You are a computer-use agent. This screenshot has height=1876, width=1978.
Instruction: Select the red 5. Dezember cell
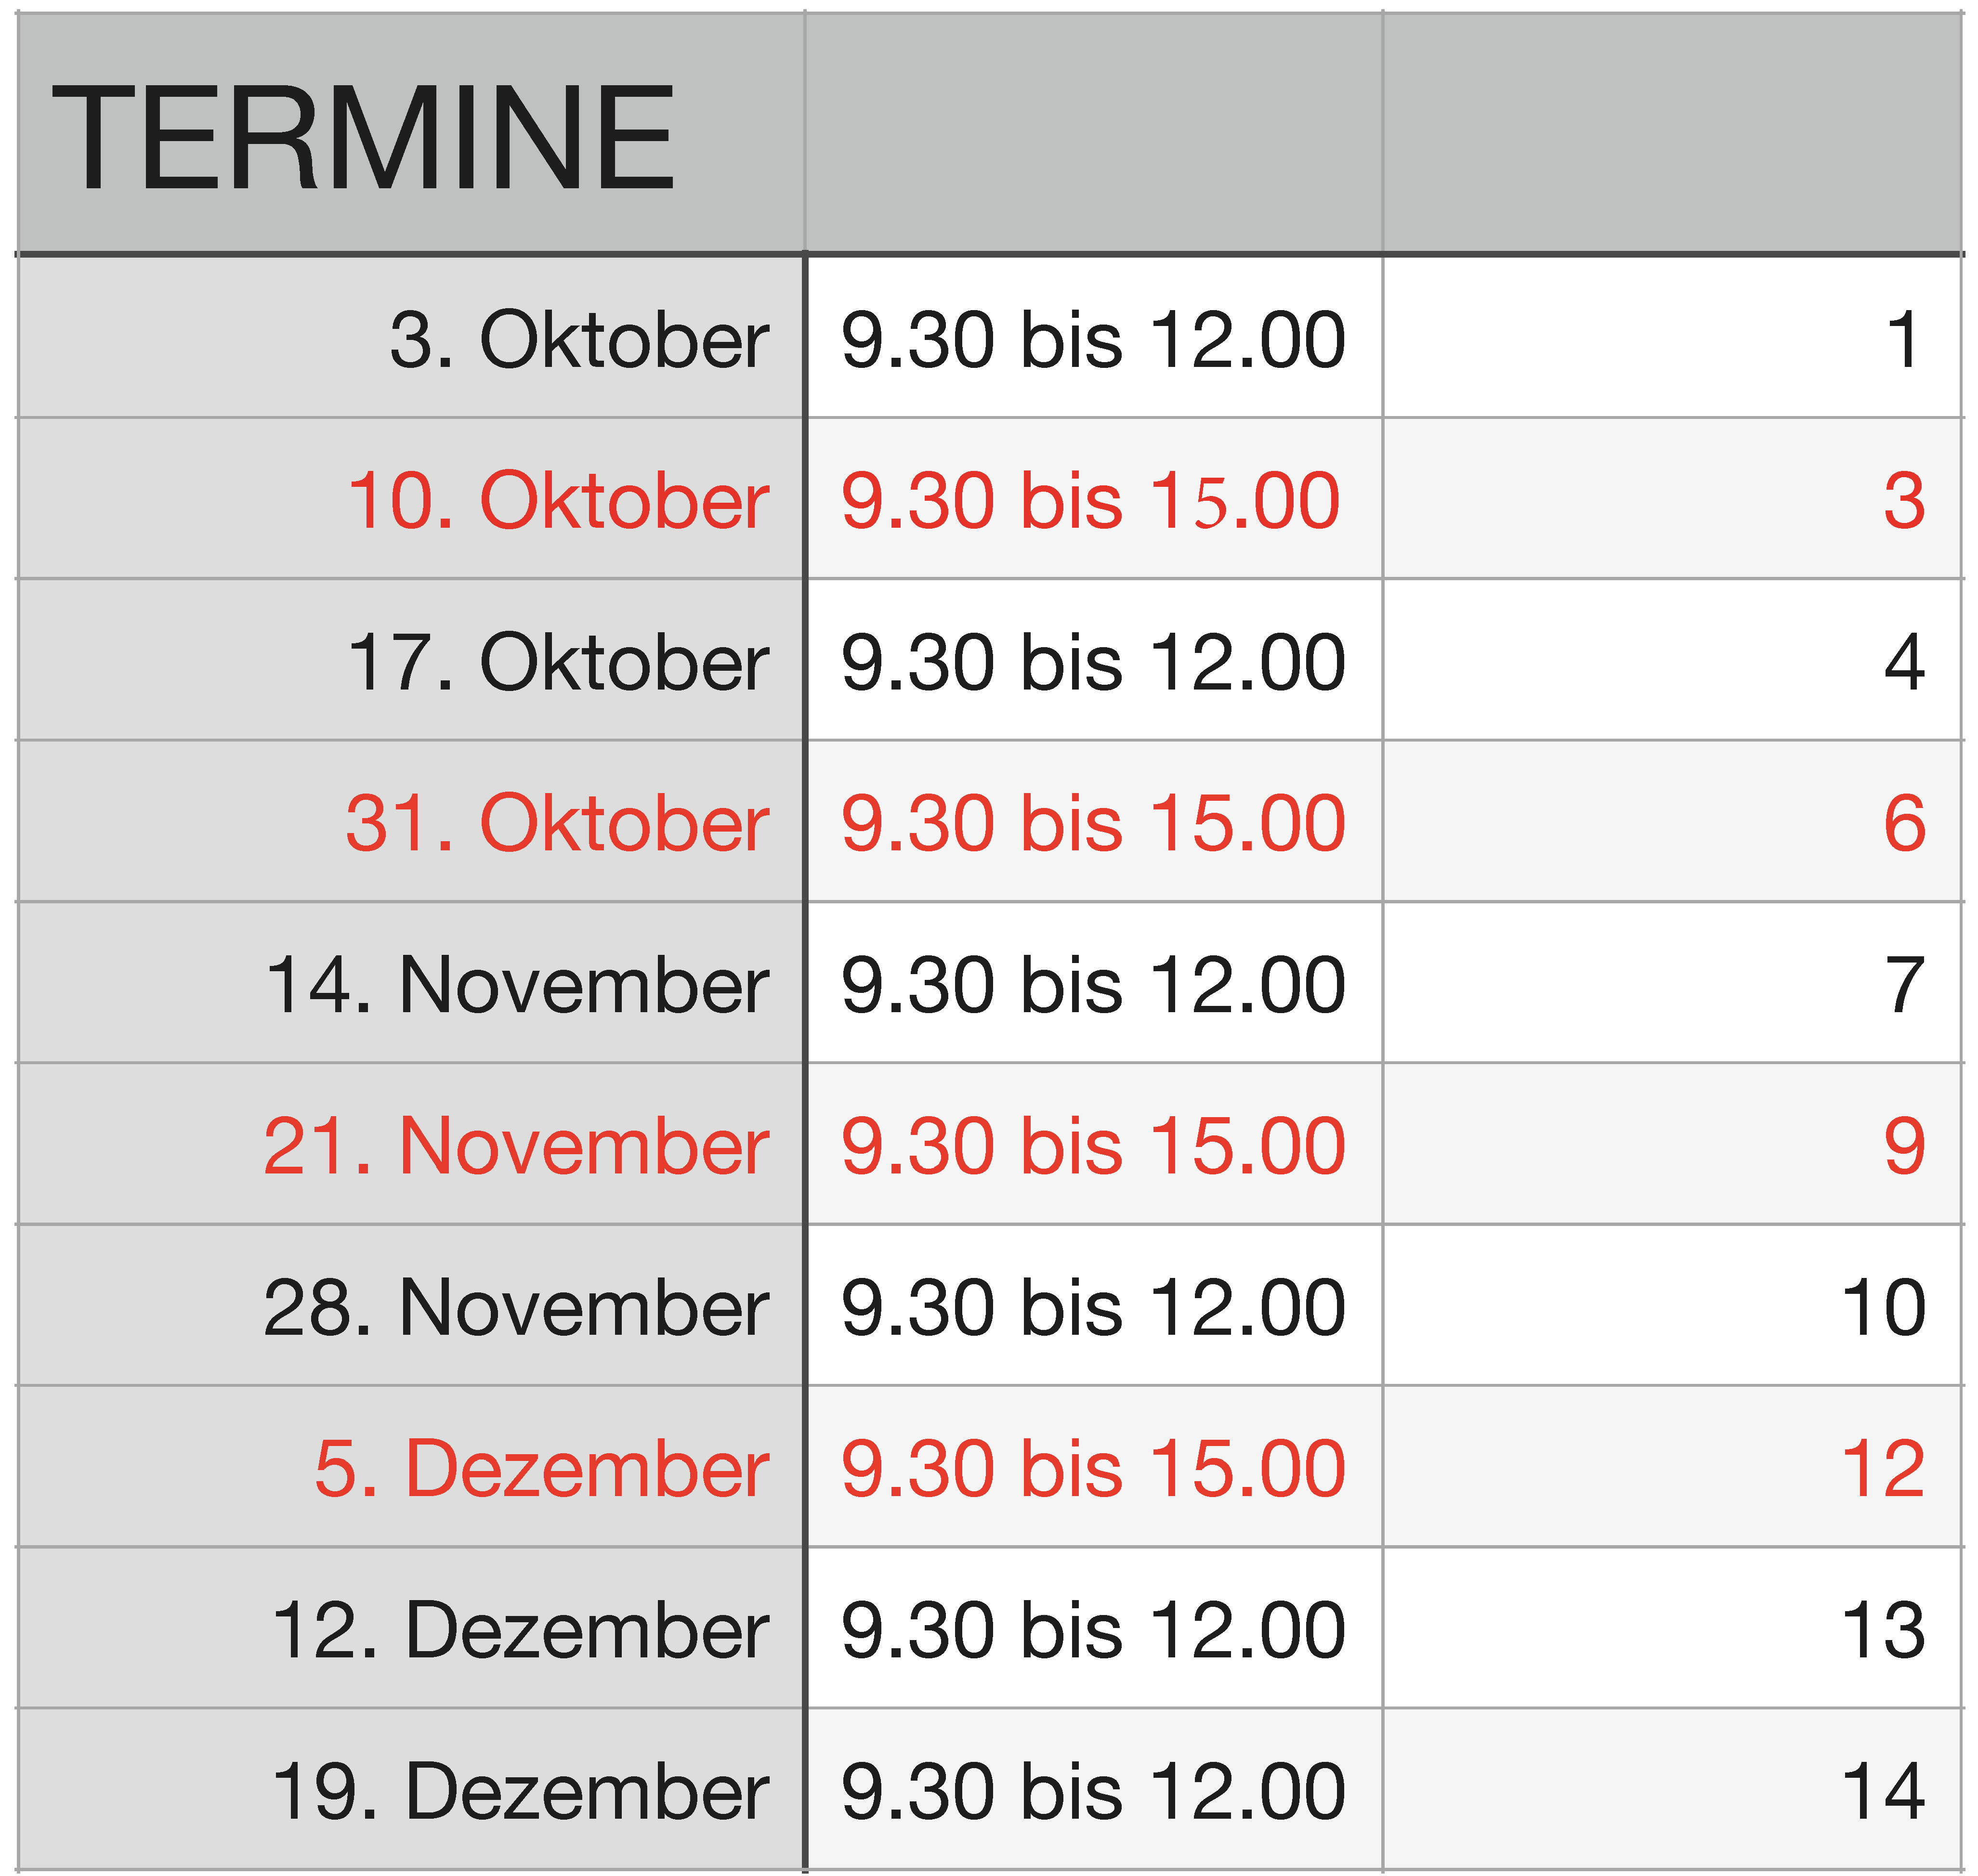click(410, 1467)
